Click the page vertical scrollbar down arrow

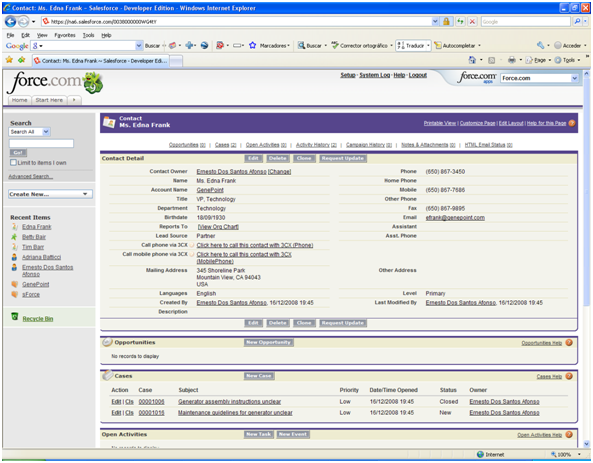586,444
